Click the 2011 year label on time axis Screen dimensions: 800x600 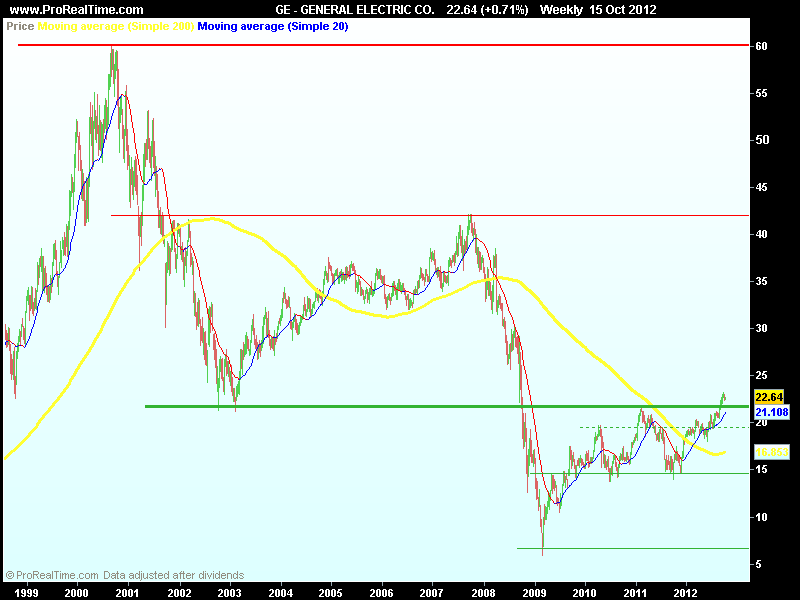point(636,592)
